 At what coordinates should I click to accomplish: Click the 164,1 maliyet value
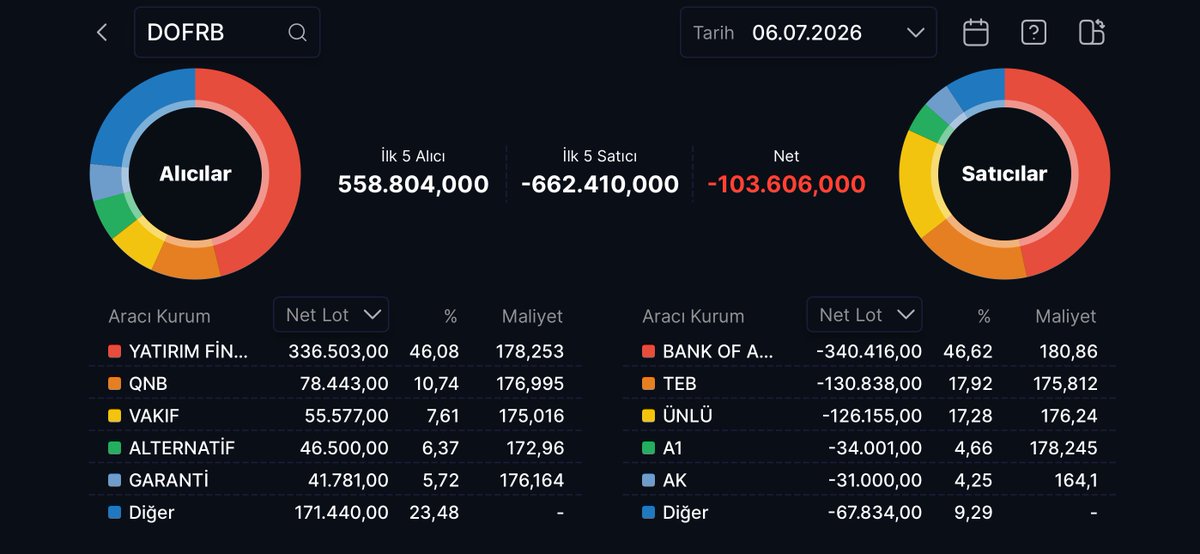click(1075, 481)
